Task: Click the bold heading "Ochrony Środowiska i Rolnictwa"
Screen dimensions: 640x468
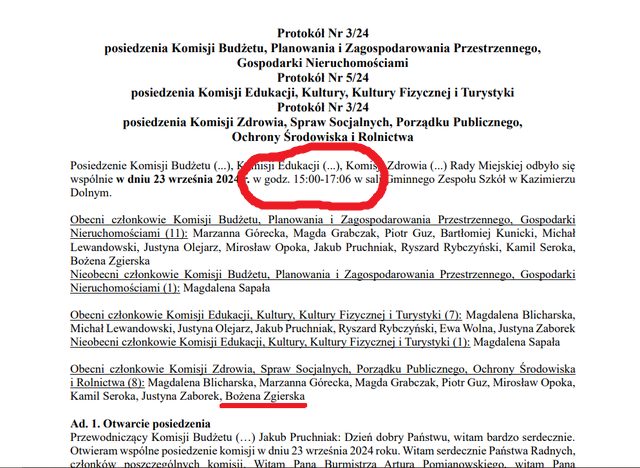Action: tap(321, 136)
